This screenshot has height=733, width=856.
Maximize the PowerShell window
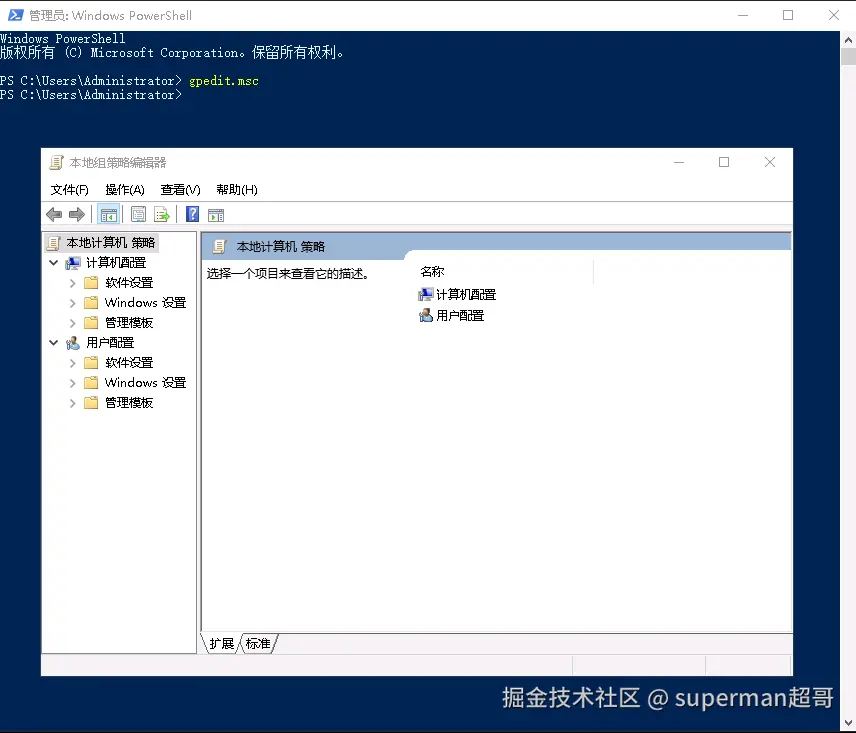[788, 15]
